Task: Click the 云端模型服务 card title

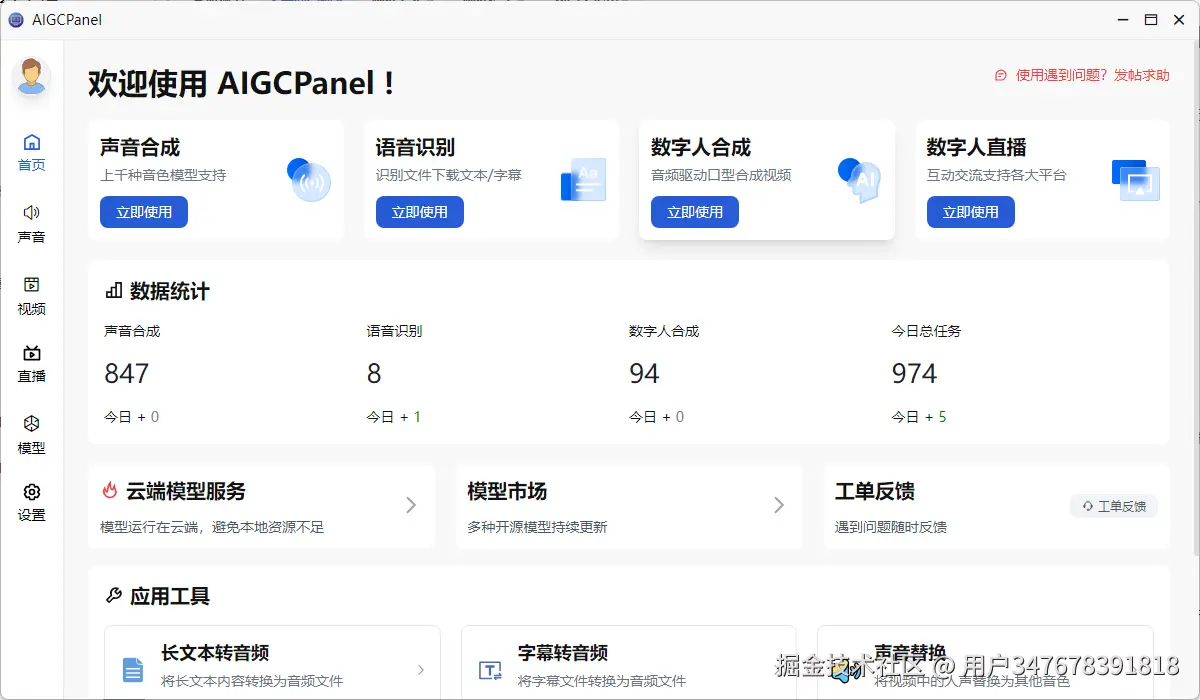Action: click(186, 491)
